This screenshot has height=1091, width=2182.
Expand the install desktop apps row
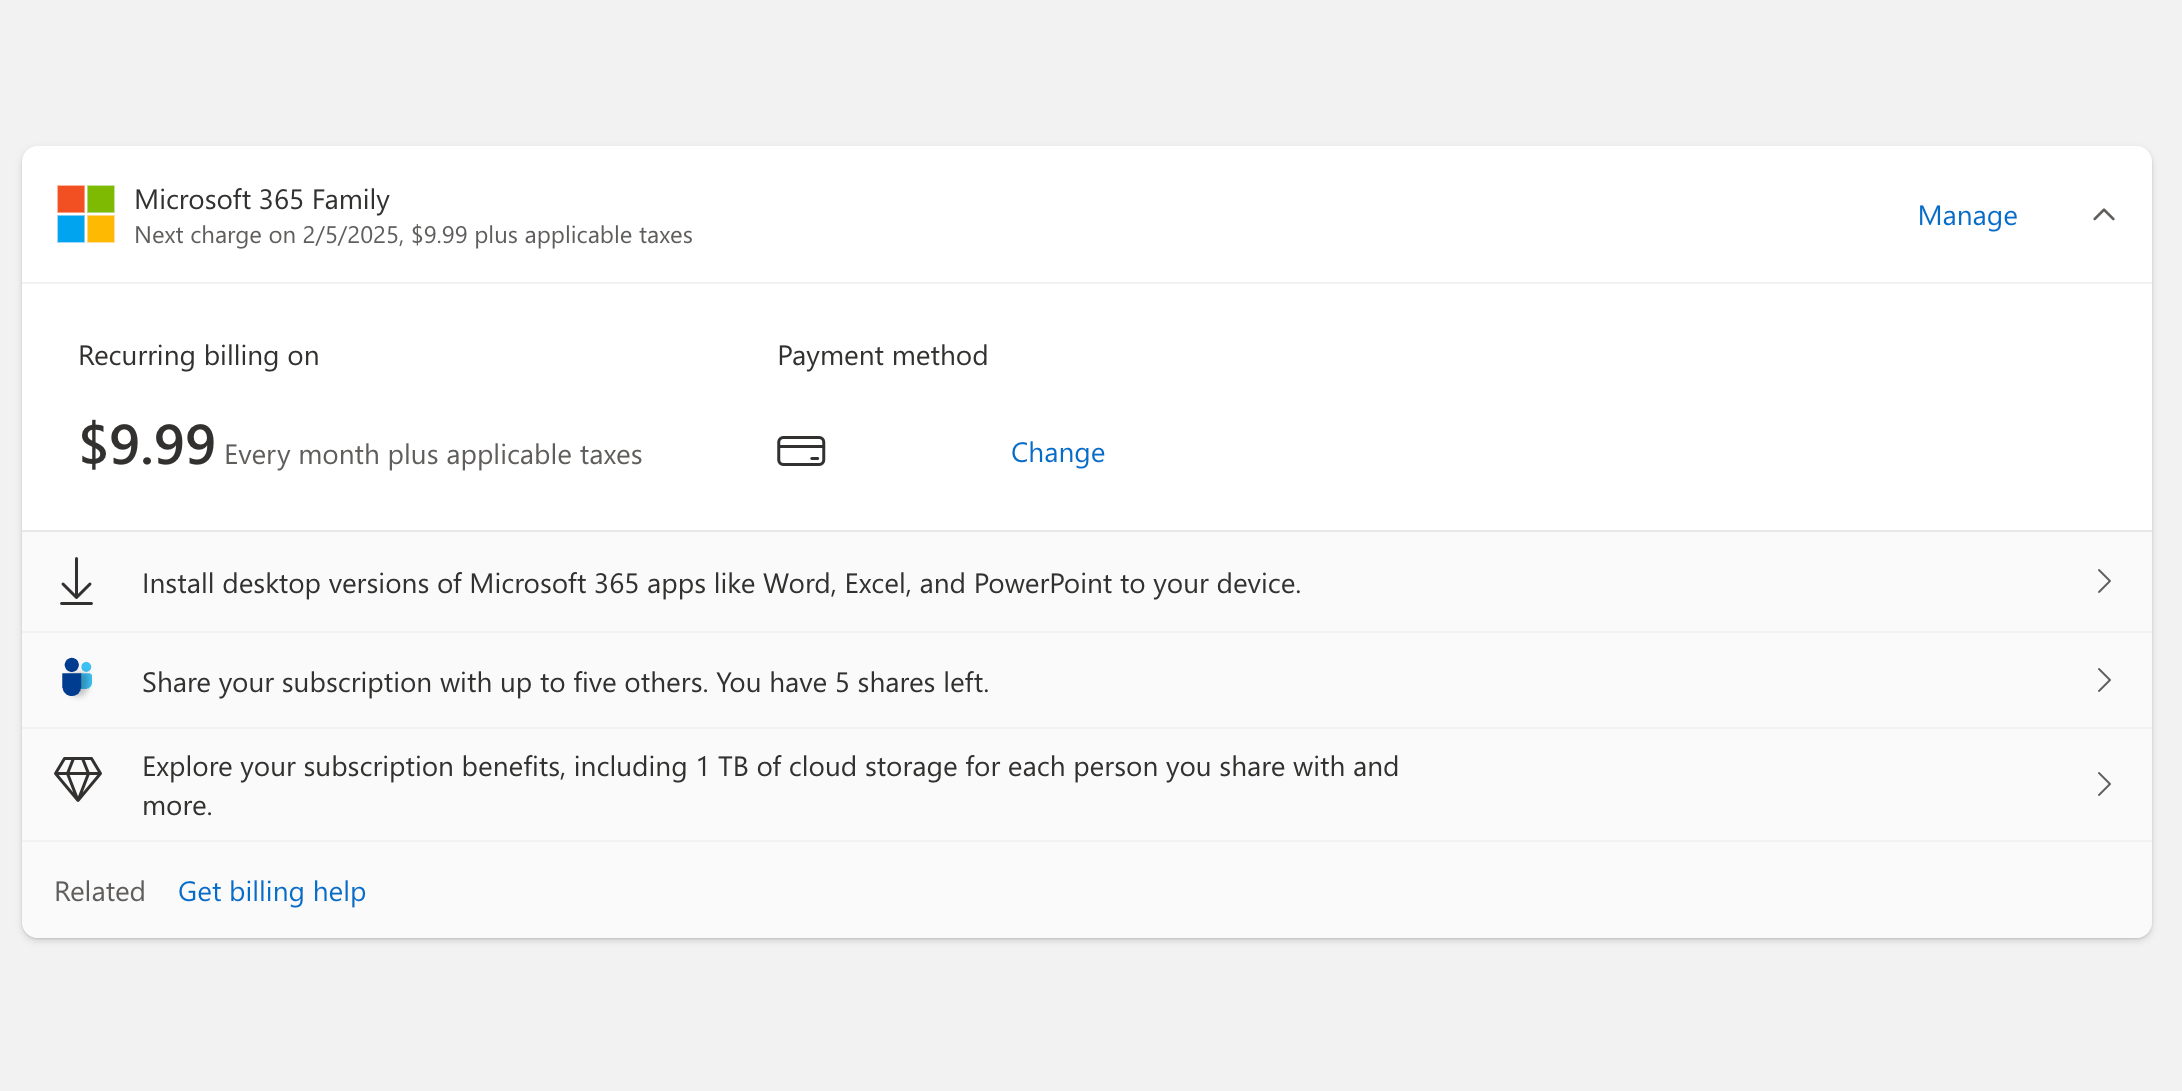pyautogui.click(x=2104, y=582)
